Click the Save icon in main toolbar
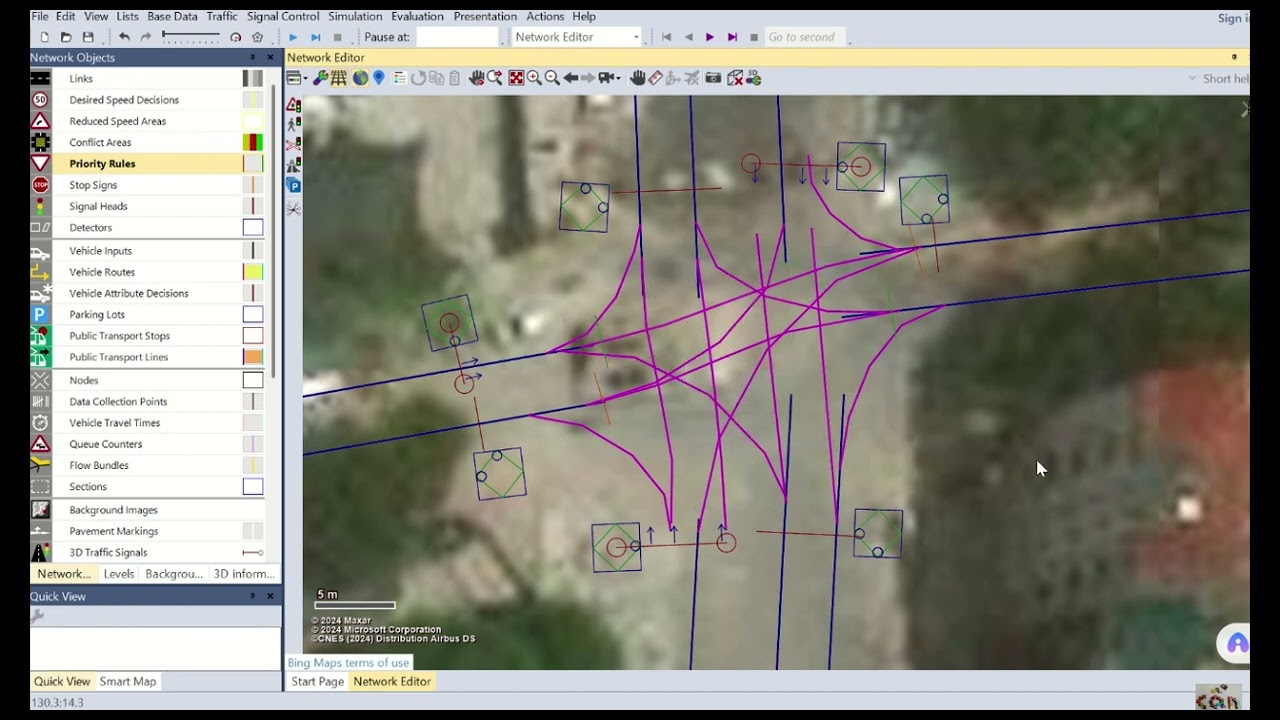Viewport: 1280px width, 720px height. 88,37
